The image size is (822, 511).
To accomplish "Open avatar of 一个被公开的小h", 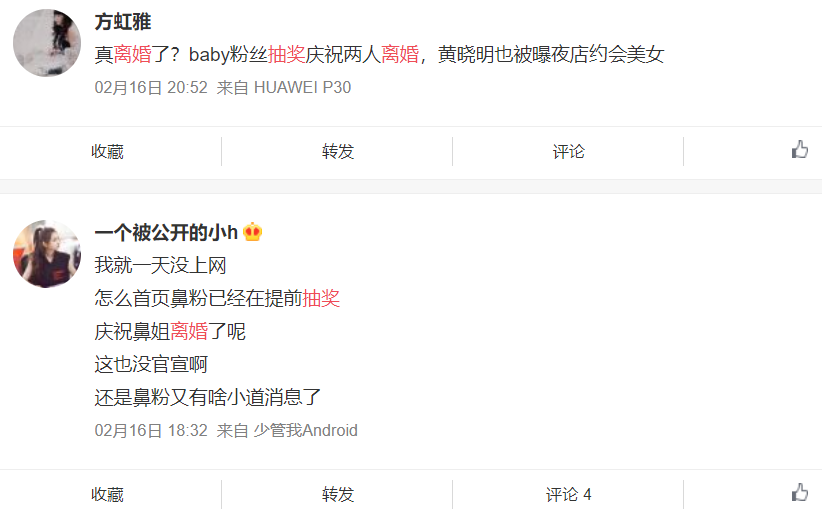I will [x=47, y=254].
